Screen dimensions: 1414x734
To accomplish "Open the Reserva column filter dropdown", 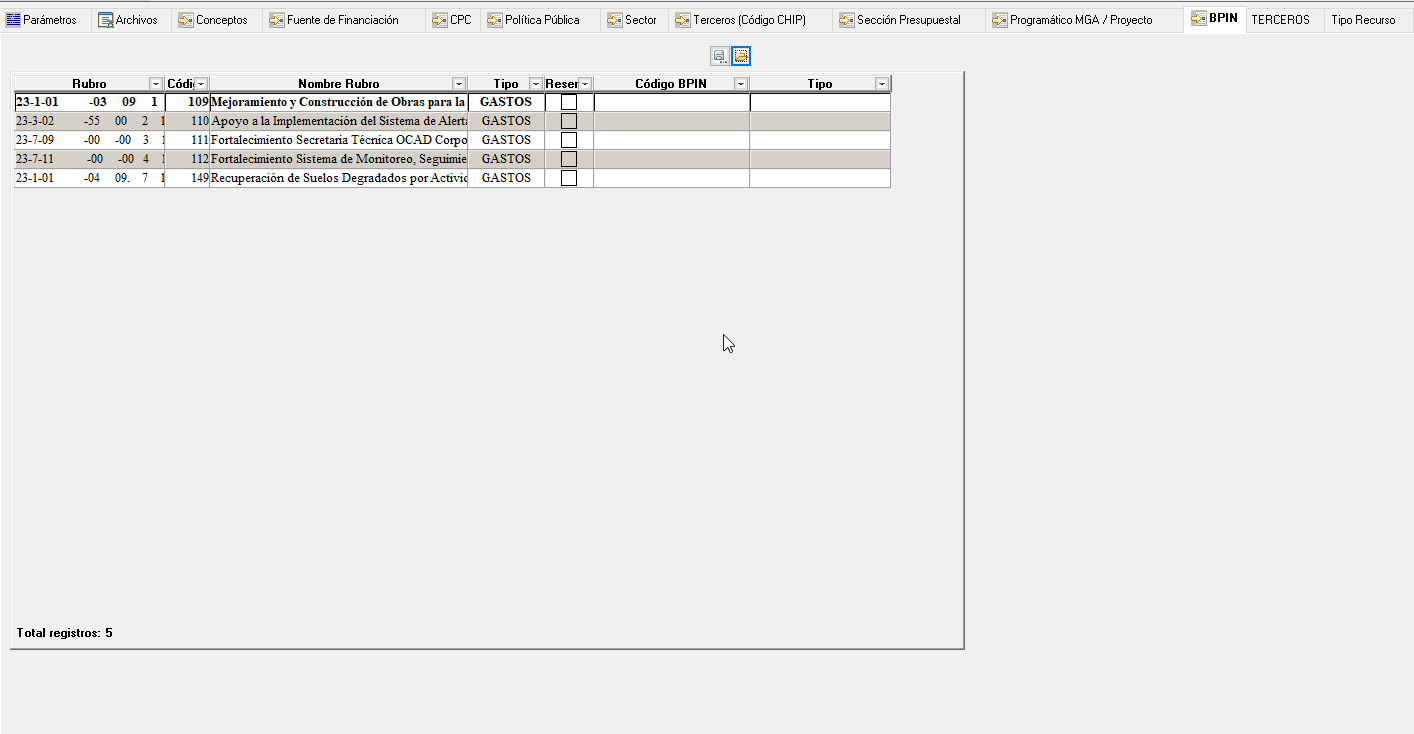I will pyautogui.click(x=585, y=84).
